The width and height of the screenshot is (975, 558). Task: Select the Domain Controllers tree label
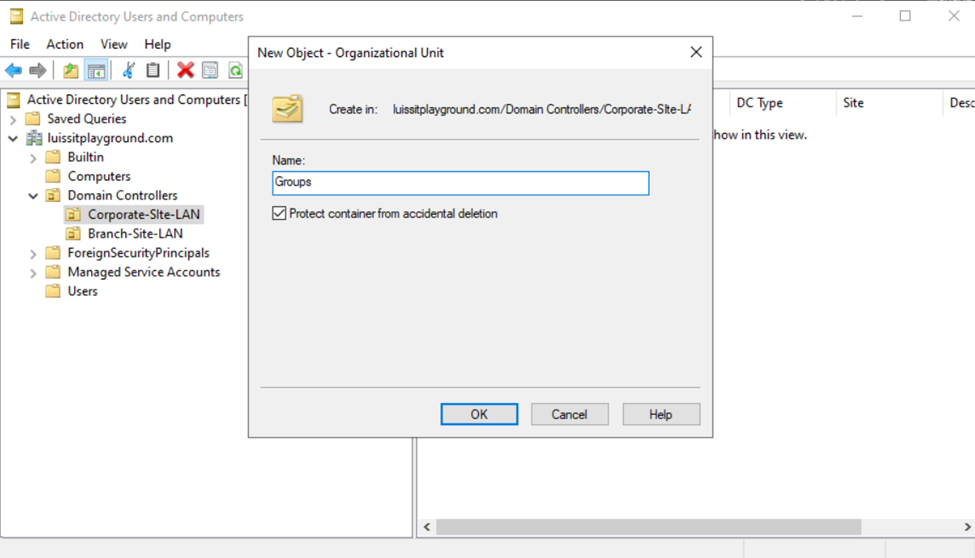tap(122, 195)
